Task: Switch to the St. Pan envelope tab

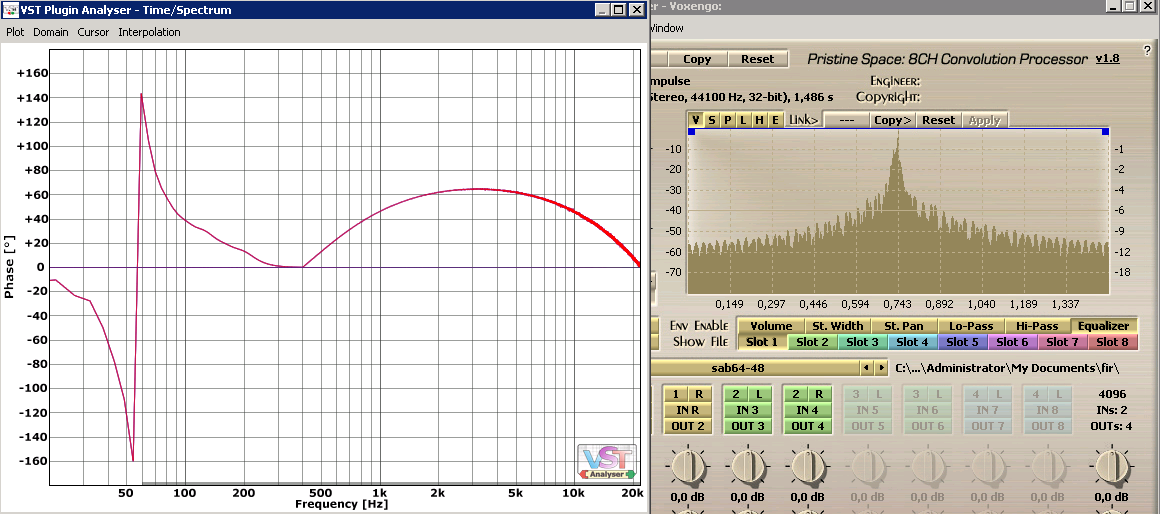Action: pos(905,326)
